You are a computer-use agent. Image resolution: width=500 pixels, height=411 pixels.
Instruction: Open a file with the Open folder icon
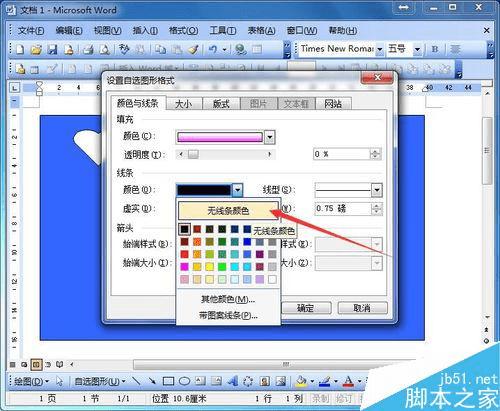[36, 50]
